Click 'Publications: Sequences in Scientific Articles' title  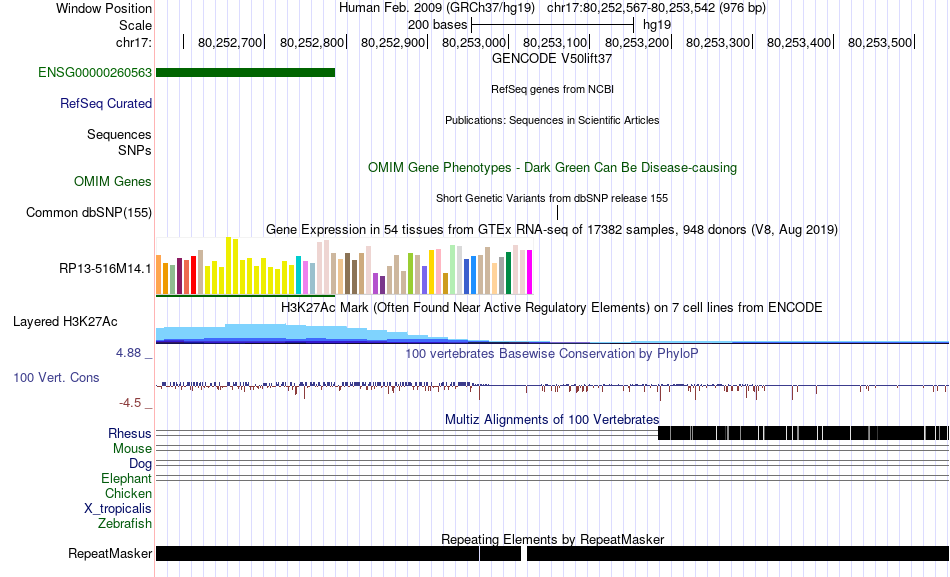552,120
